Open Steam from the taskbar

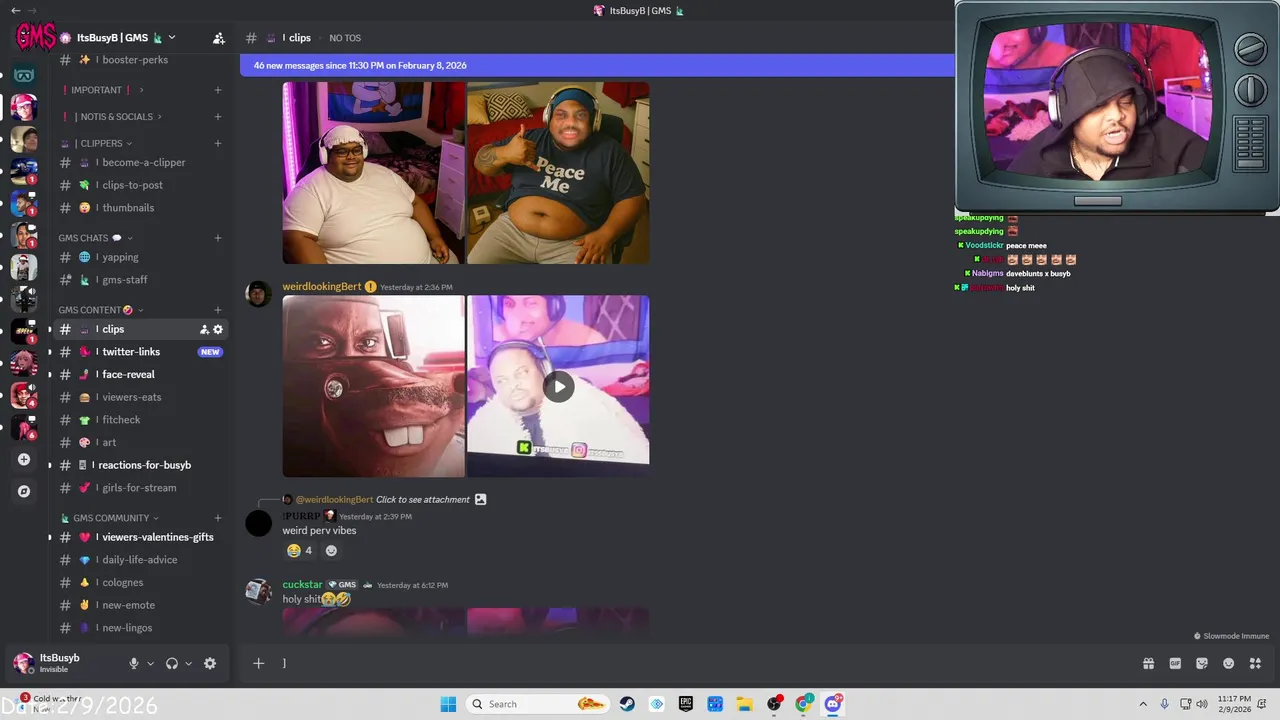[x=627, y=704]
